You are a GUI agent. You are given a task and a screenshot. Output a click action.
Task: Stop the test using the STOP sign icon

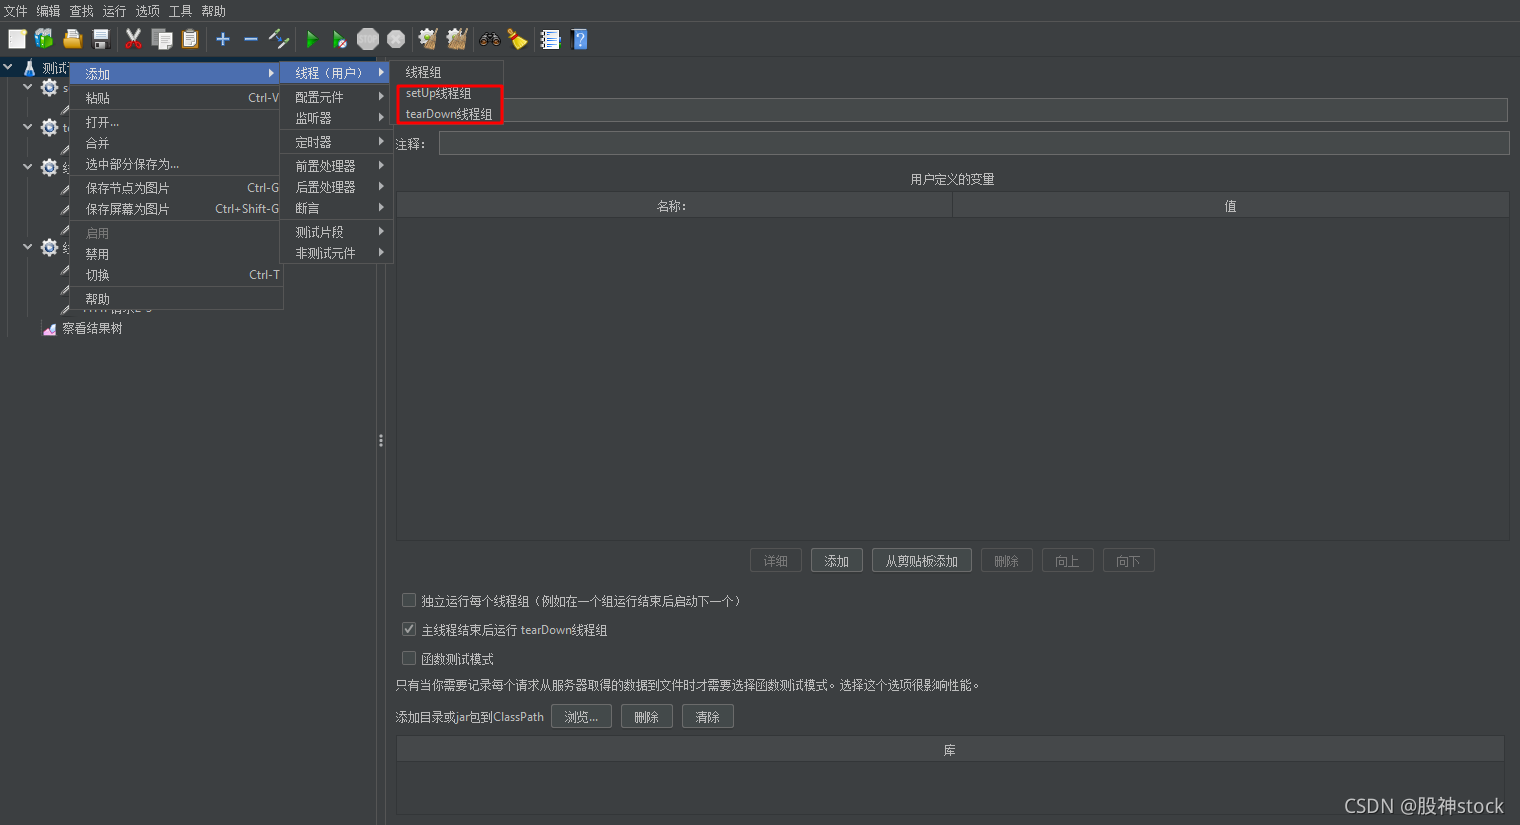tap(368, 39)
